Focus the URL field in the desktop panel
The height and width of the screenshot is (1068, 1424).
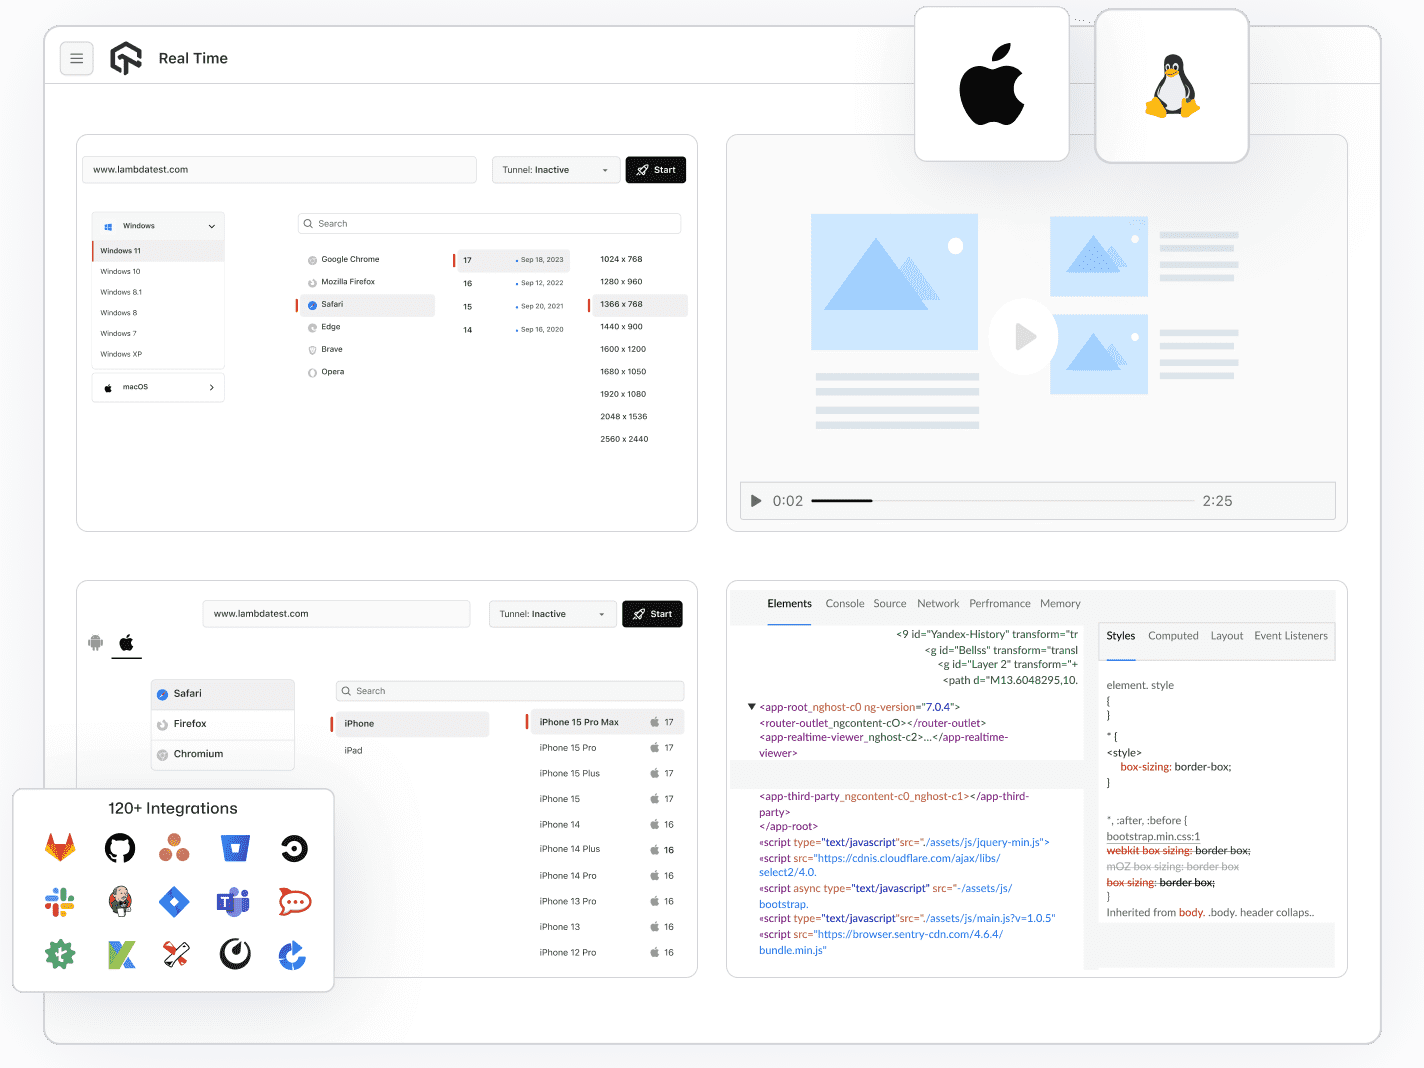(279, 170)
